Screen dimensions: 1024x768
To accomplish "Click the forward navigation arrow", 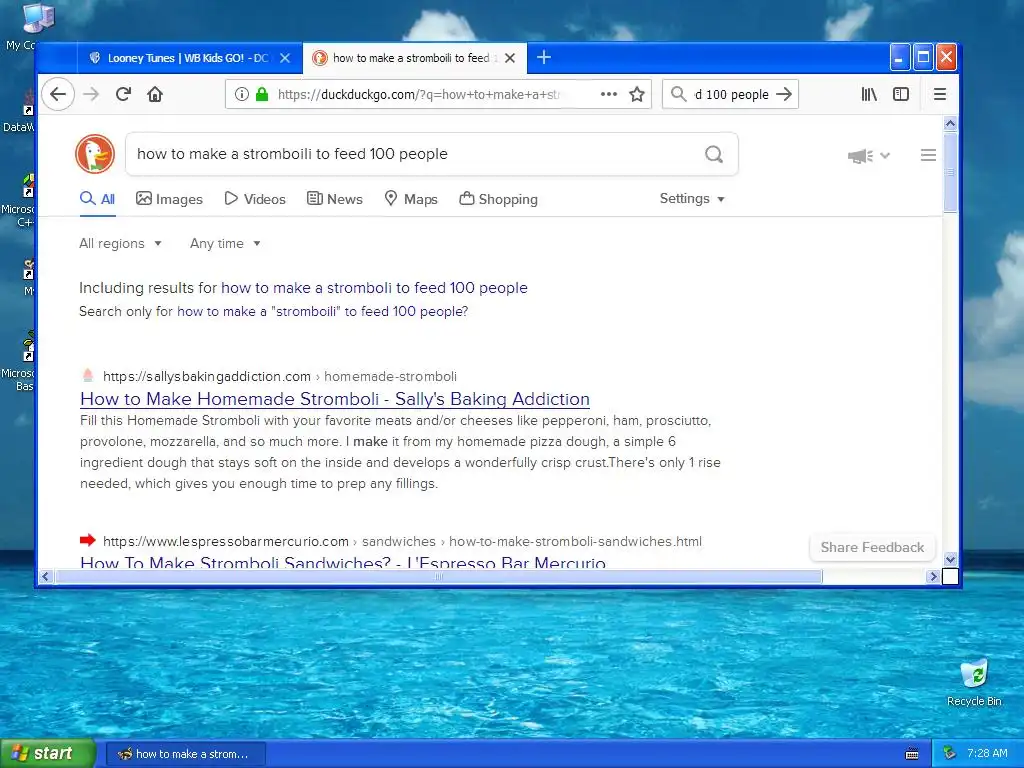I will tap(91, 94).
